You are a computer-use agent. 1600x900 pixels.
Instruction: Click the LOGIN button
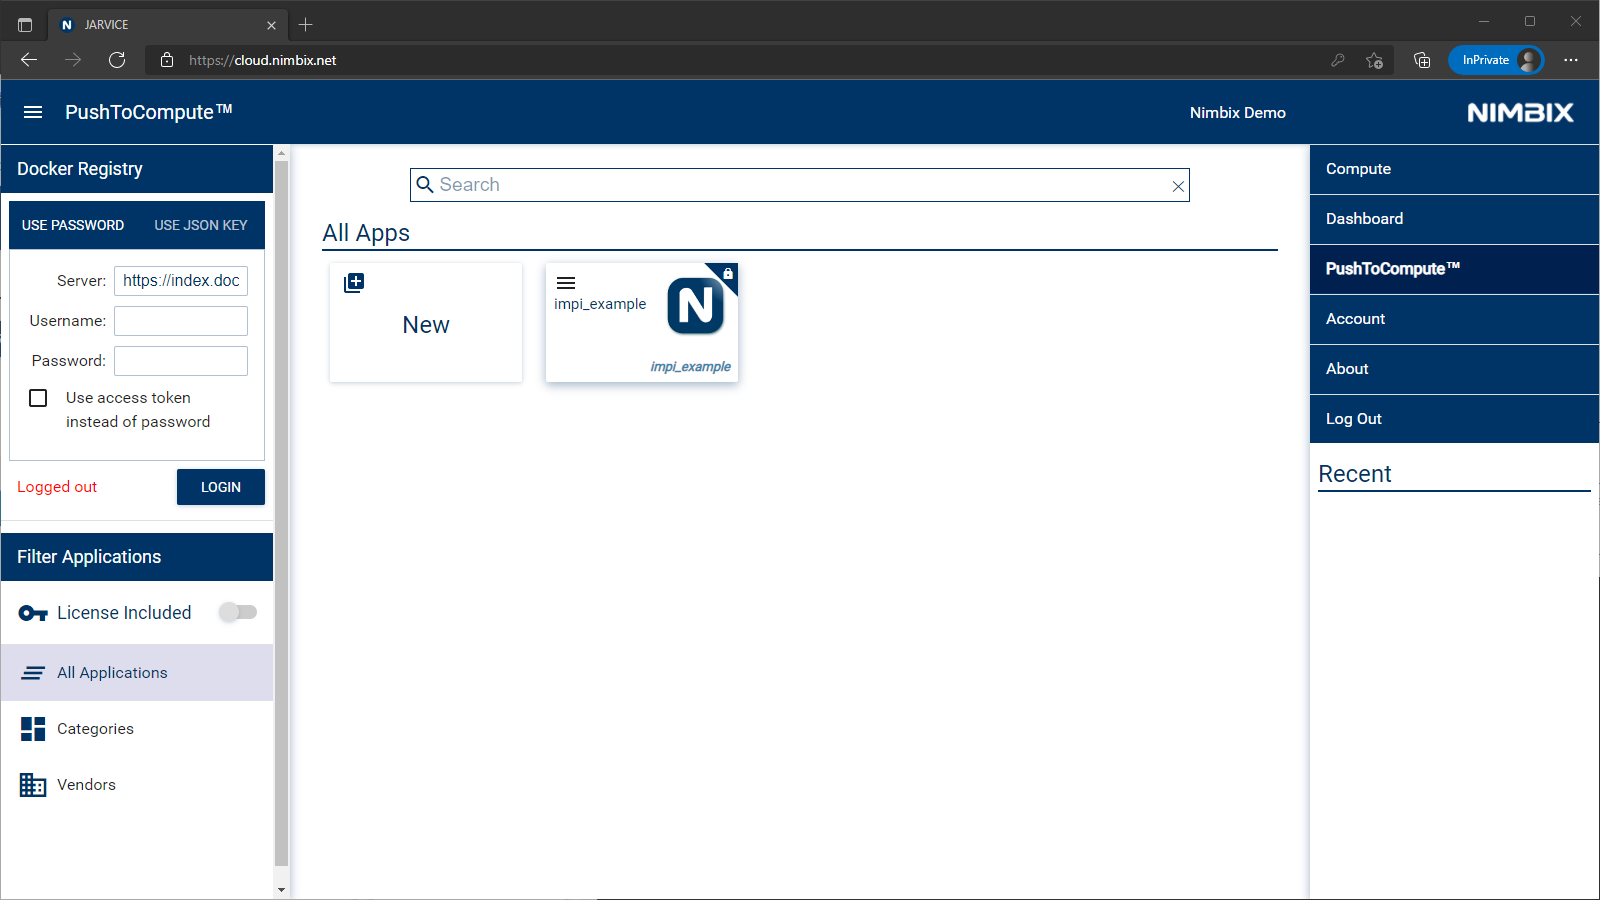click(x=221, y=487)
